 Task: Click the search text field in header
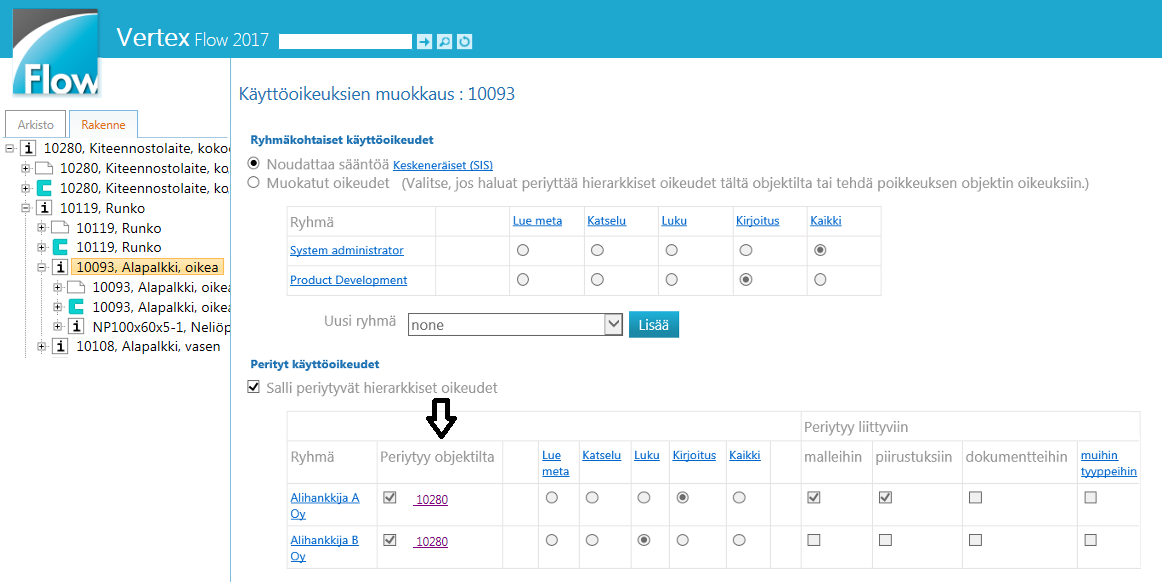(x=345, y=41)
